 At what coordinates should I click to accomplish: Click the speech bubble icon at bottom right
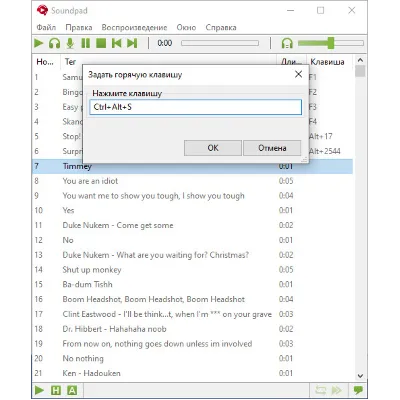(x=358, y=390)
